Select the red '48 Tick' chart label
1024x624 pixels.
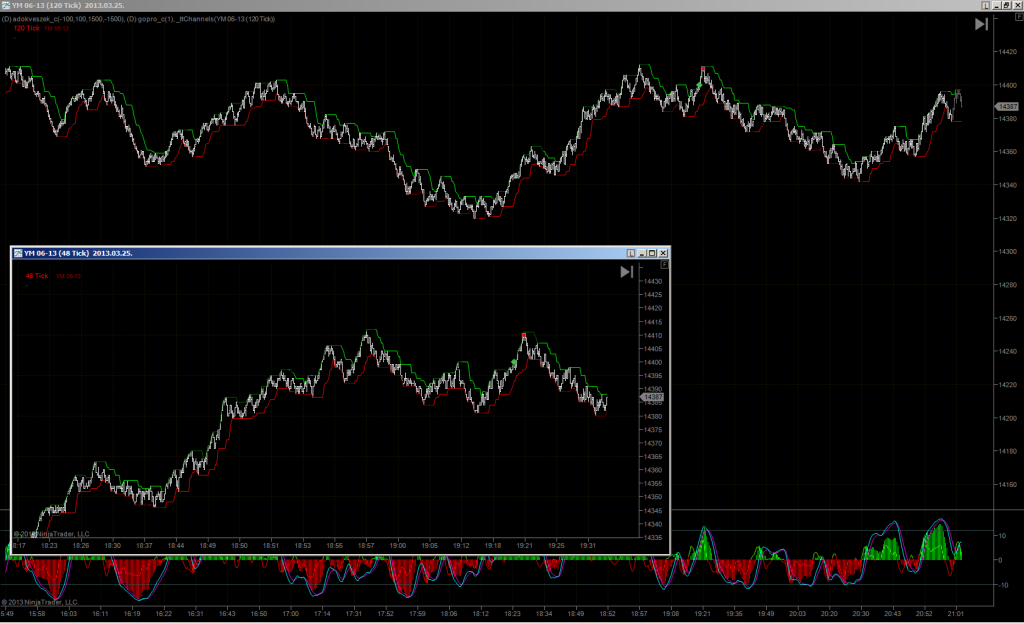pos(37,275)
